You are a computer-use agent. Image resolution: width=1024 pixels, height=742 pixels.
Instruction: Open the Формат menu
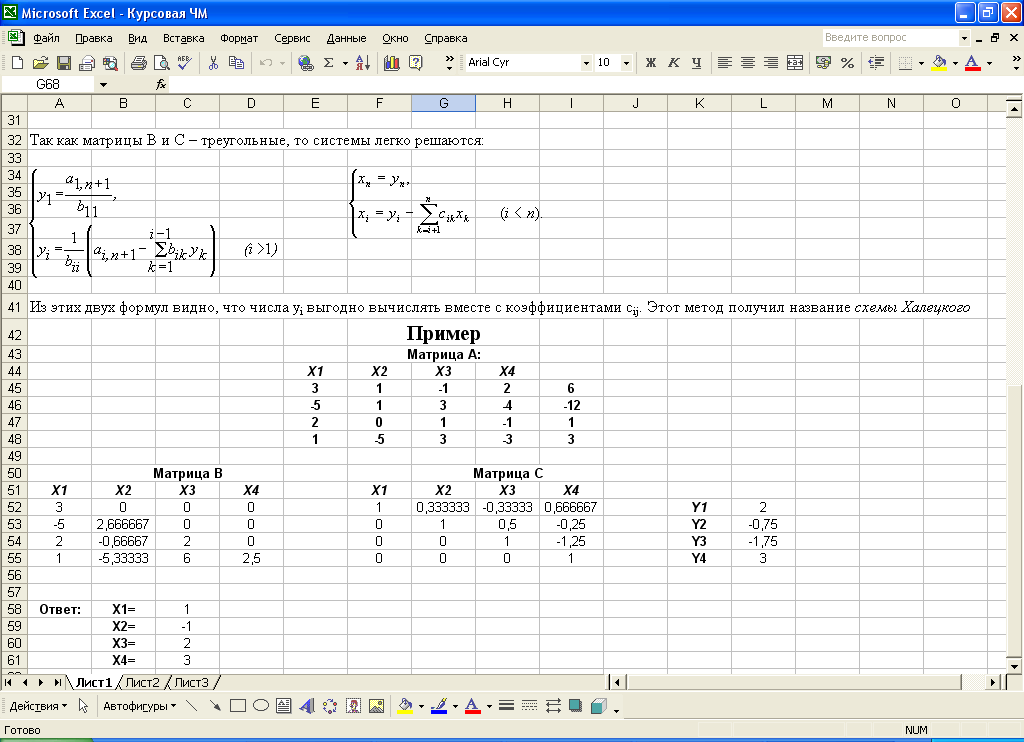coord(239,38)
